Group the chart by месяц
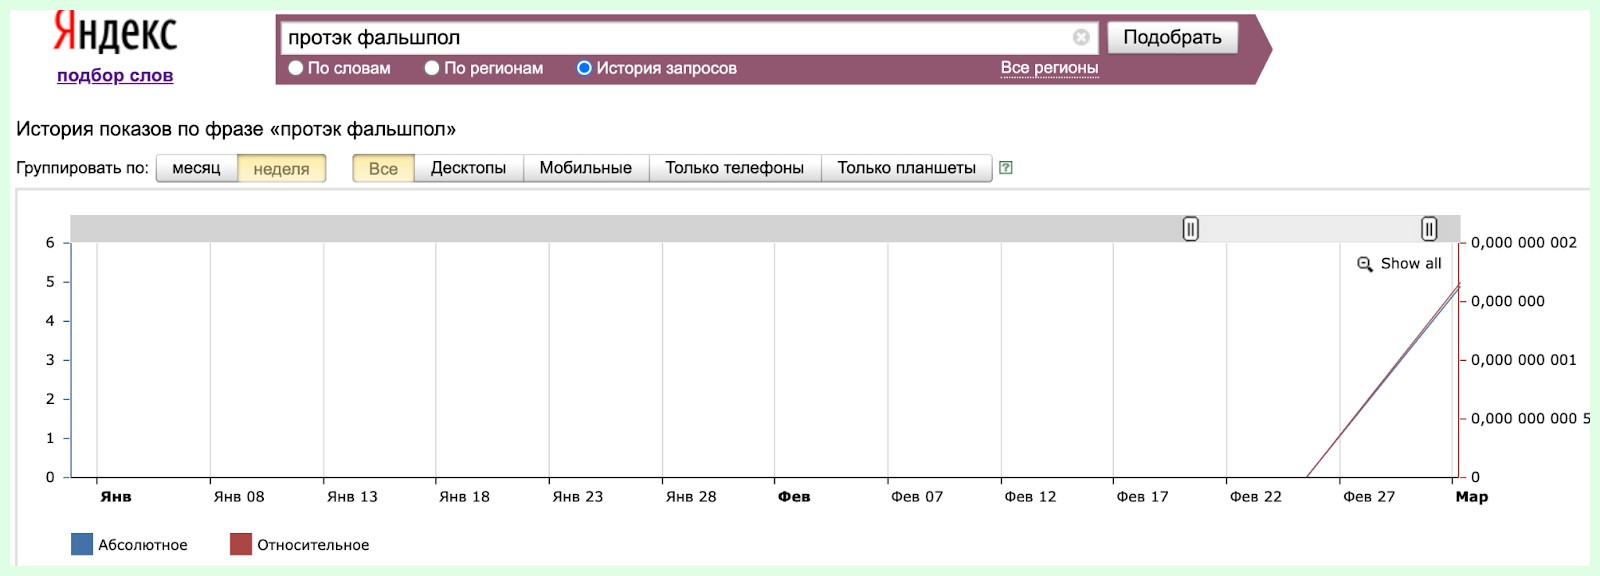The width and height of the screenshot is (1600, 576). click(x=196, y=168)
